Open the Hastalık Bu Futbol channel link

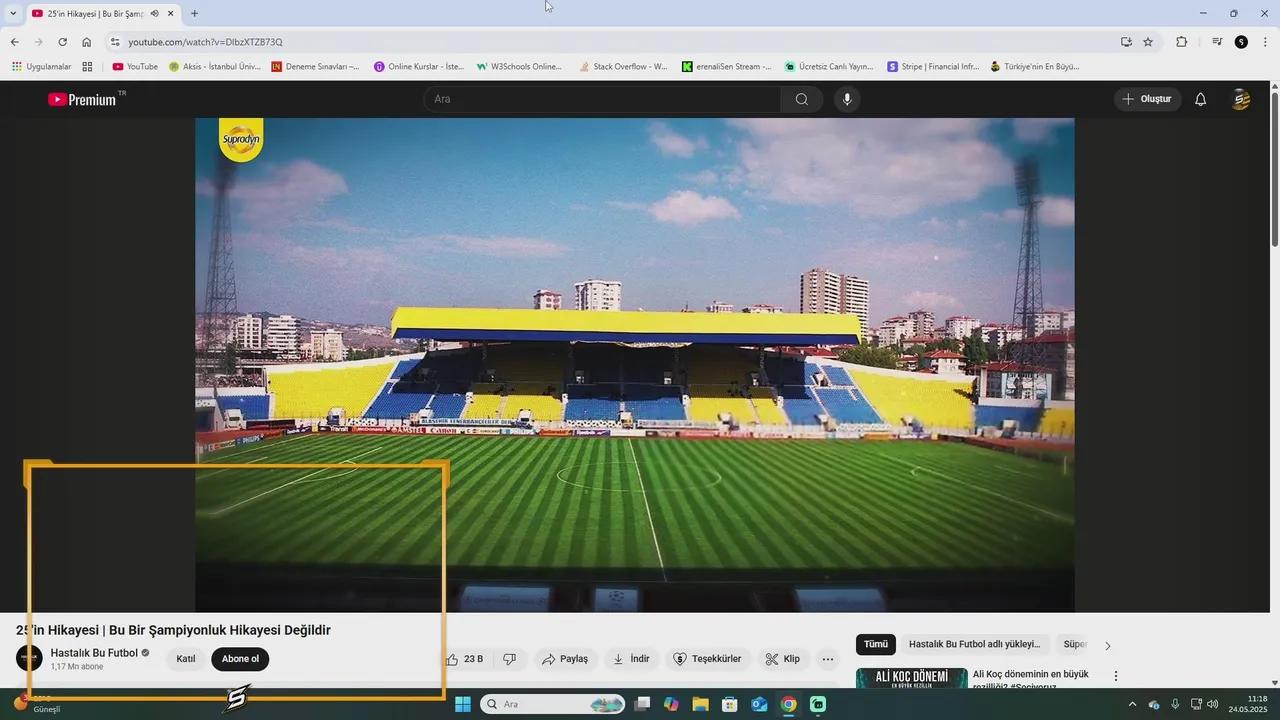pos(94,653)
